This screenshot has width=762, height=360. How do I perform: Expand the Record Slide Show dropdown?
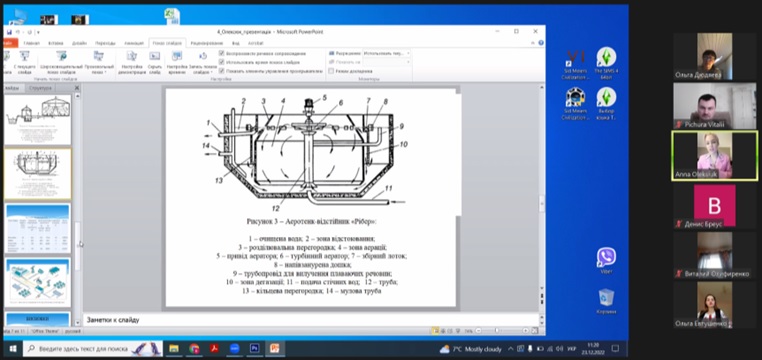click(203, 62)
